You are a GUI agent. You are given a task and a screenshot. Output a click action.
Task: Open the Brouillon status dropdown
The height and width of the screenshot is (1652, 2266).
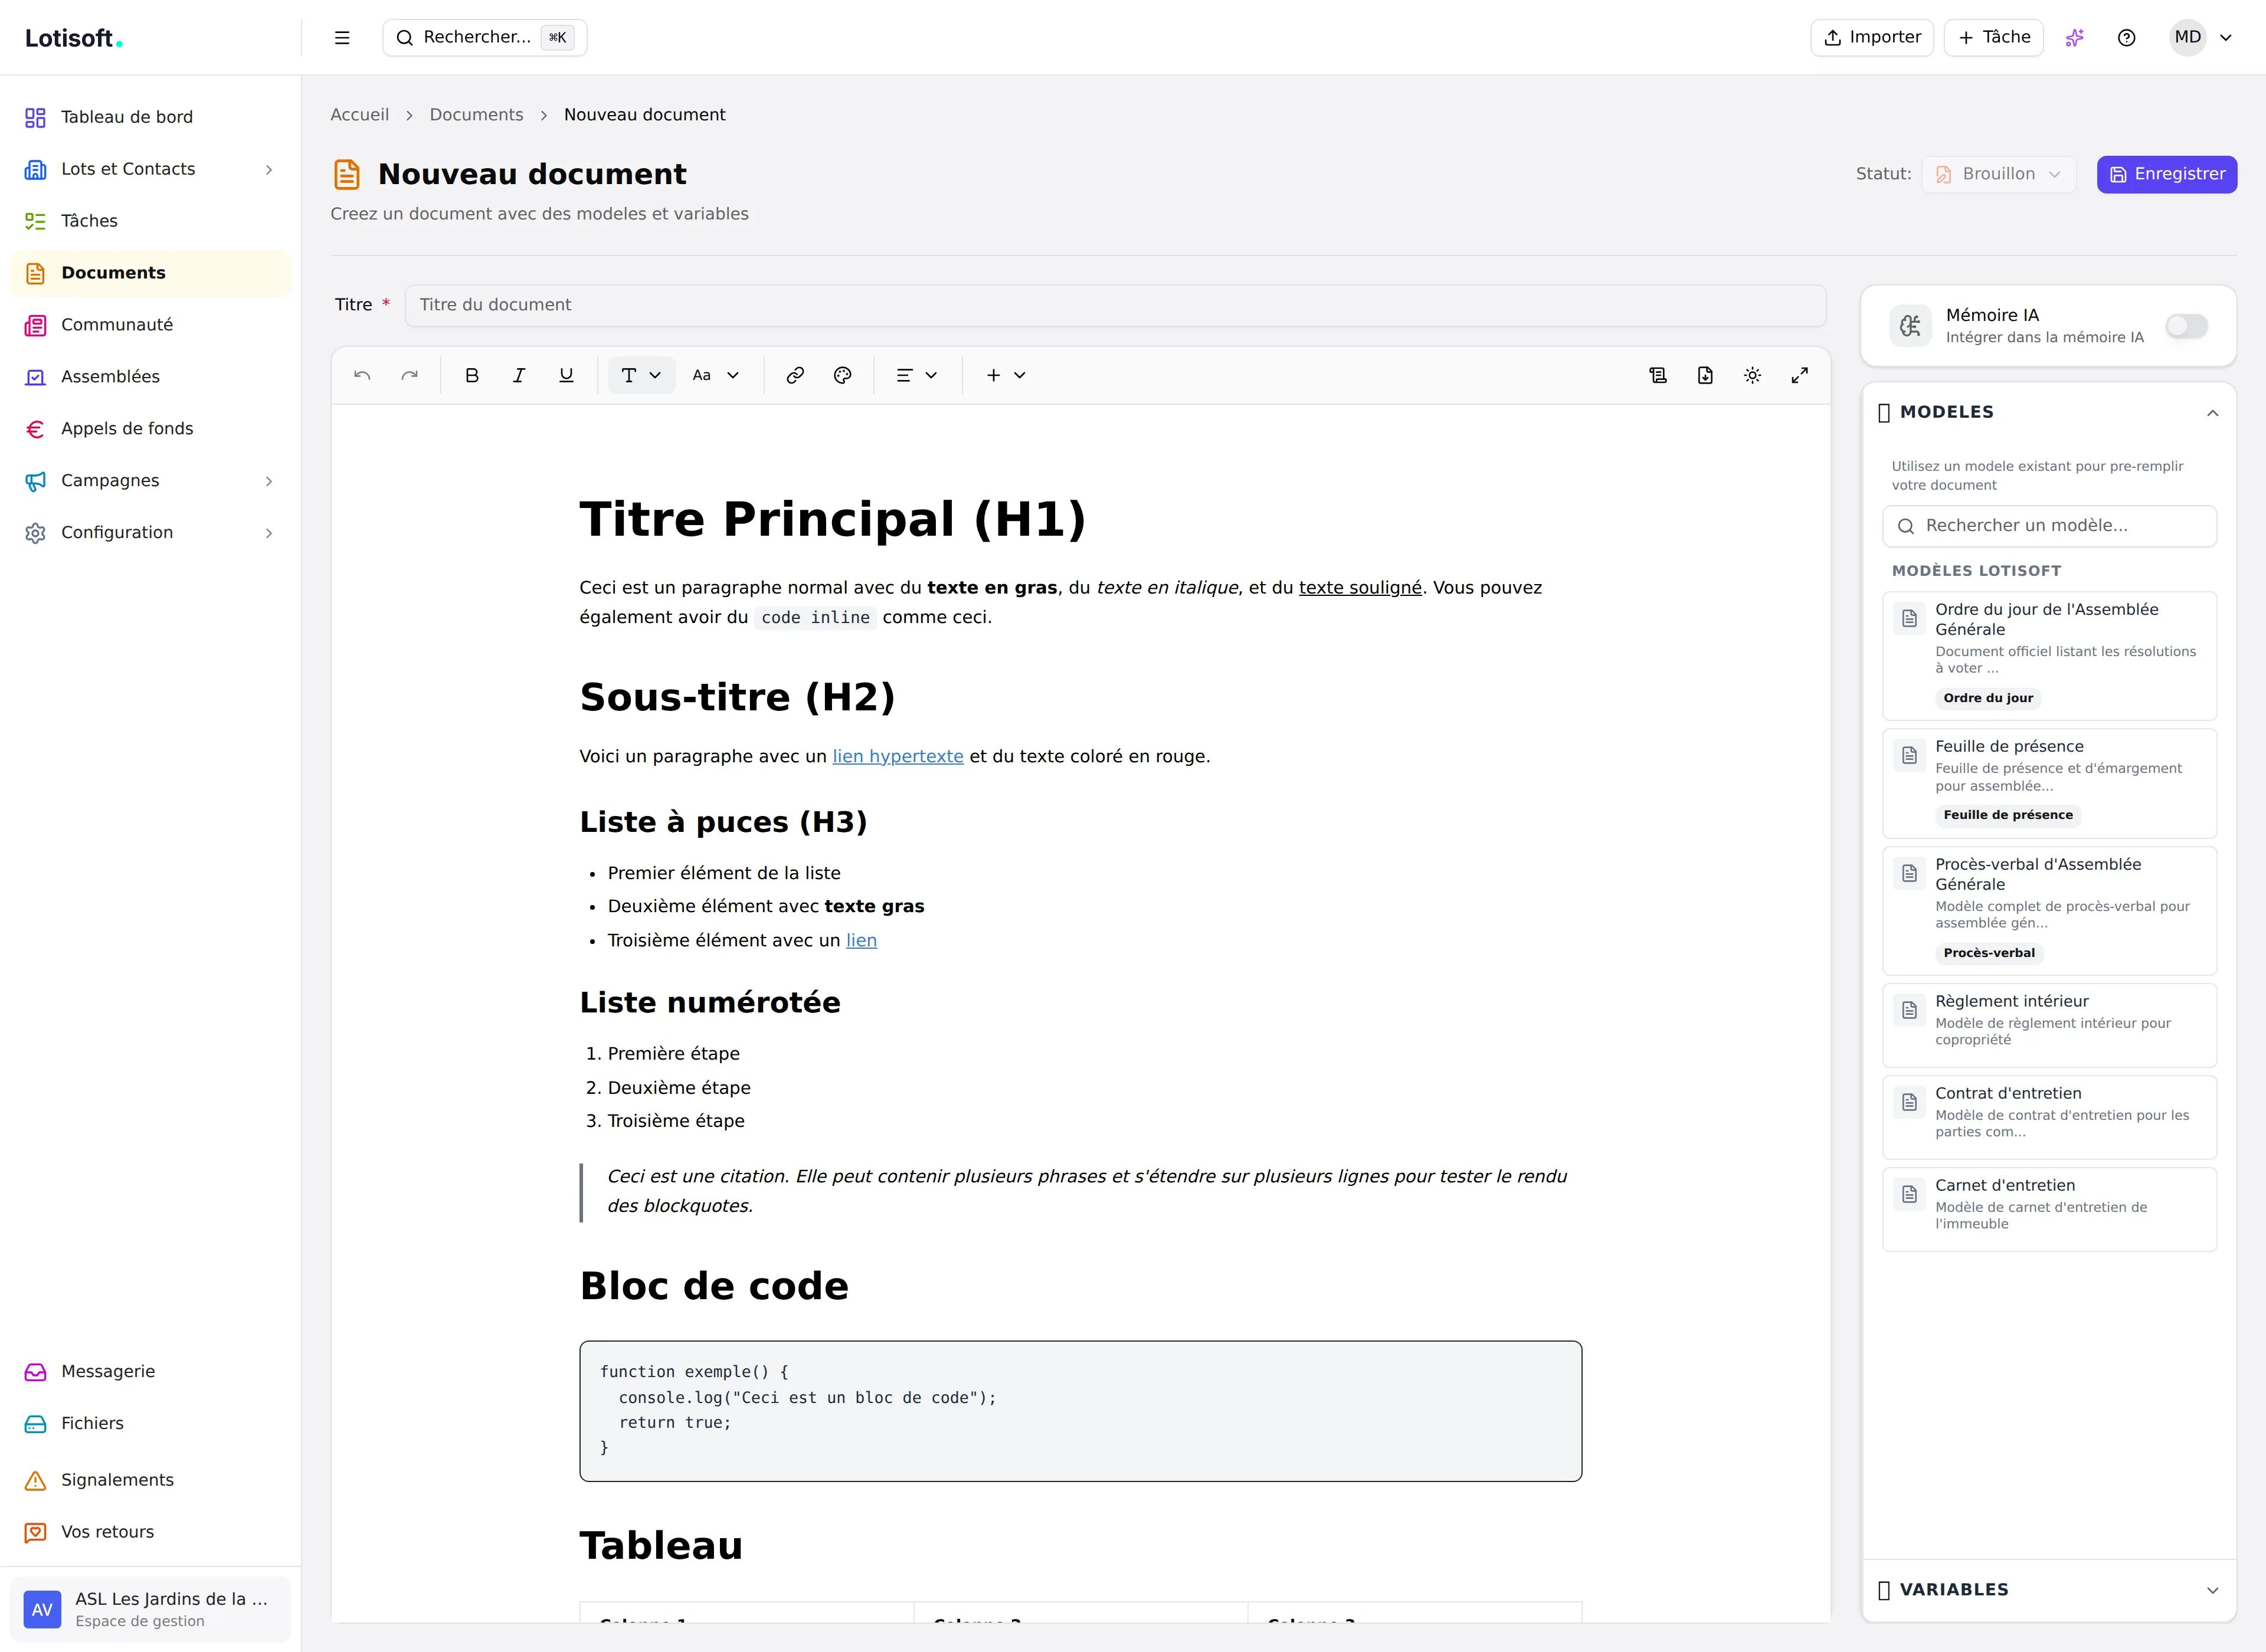tap(1999, 174)
